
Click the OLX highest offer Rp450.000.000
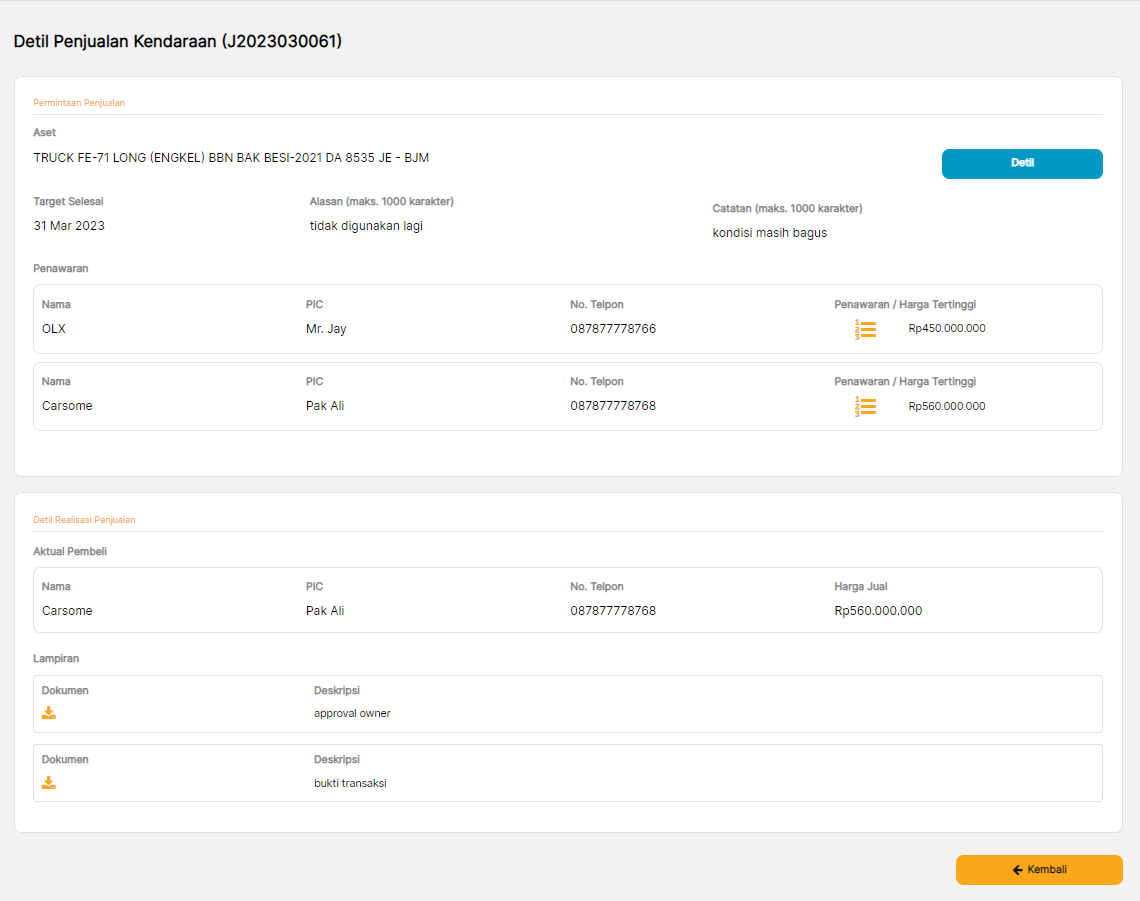click(946, 328)
